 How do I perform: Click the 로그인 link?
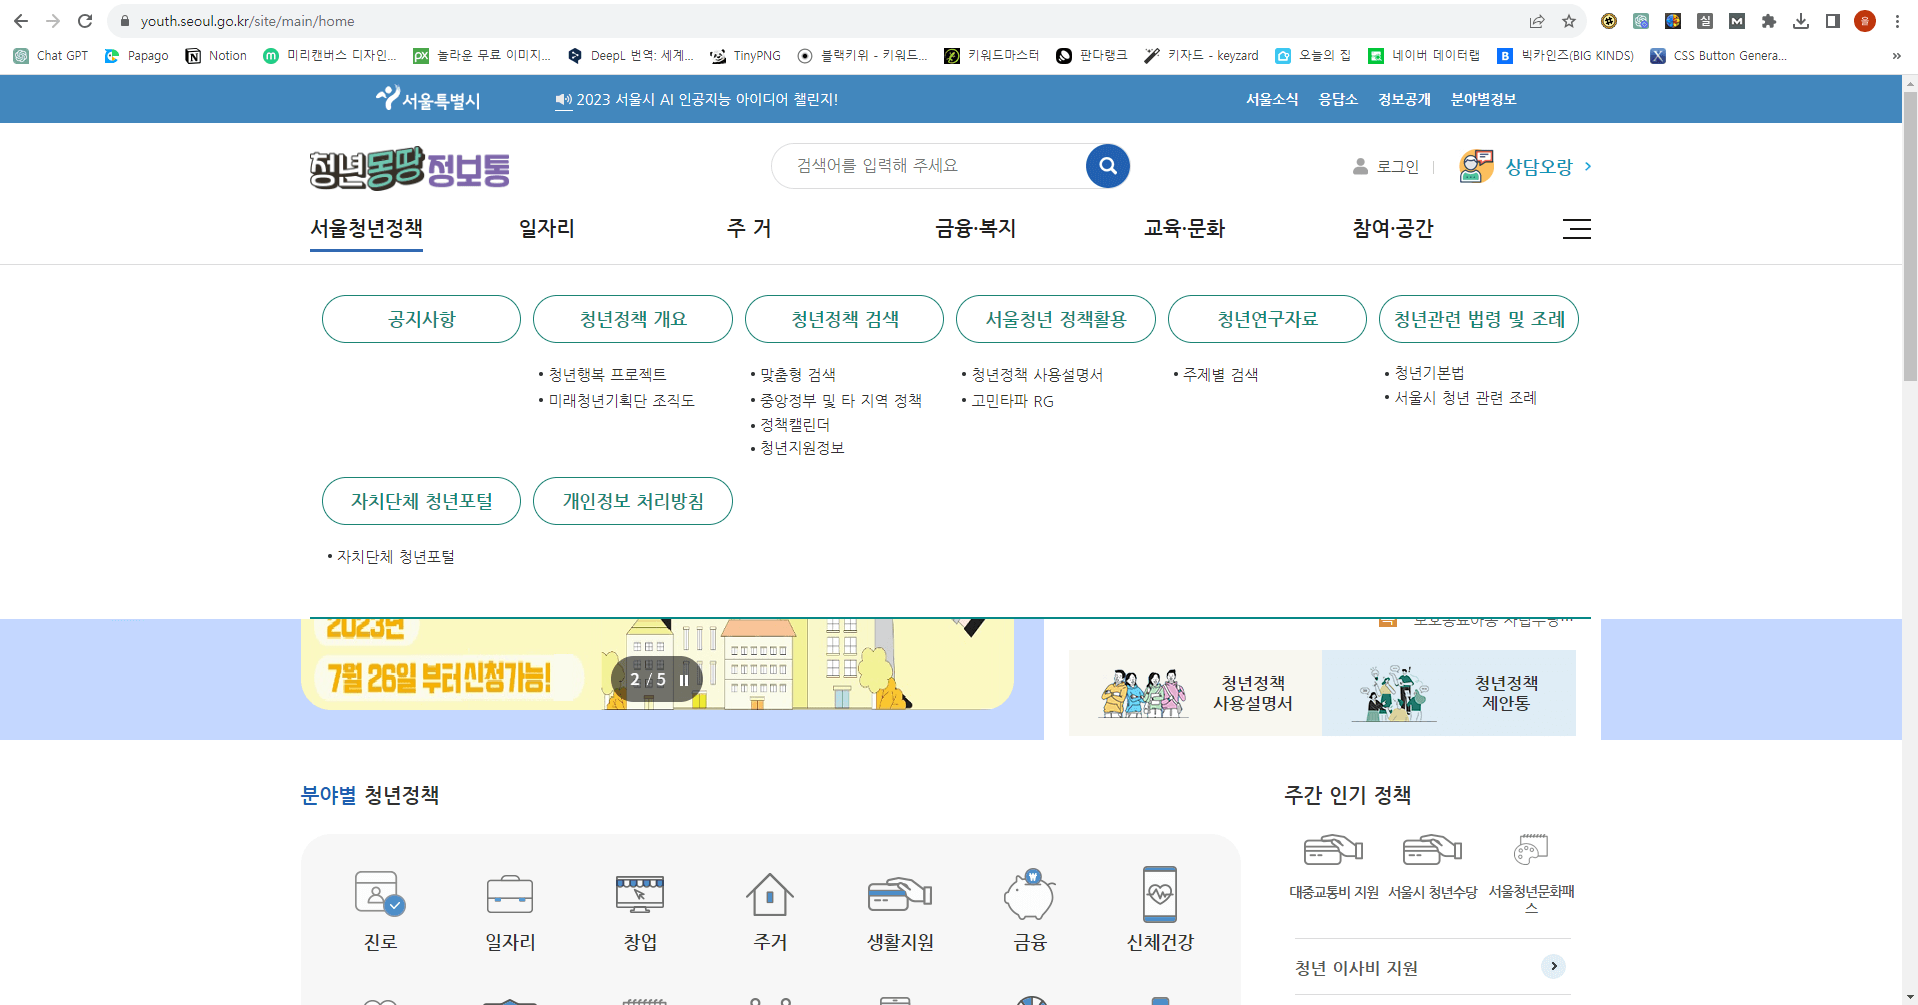tap(1397, 166)
